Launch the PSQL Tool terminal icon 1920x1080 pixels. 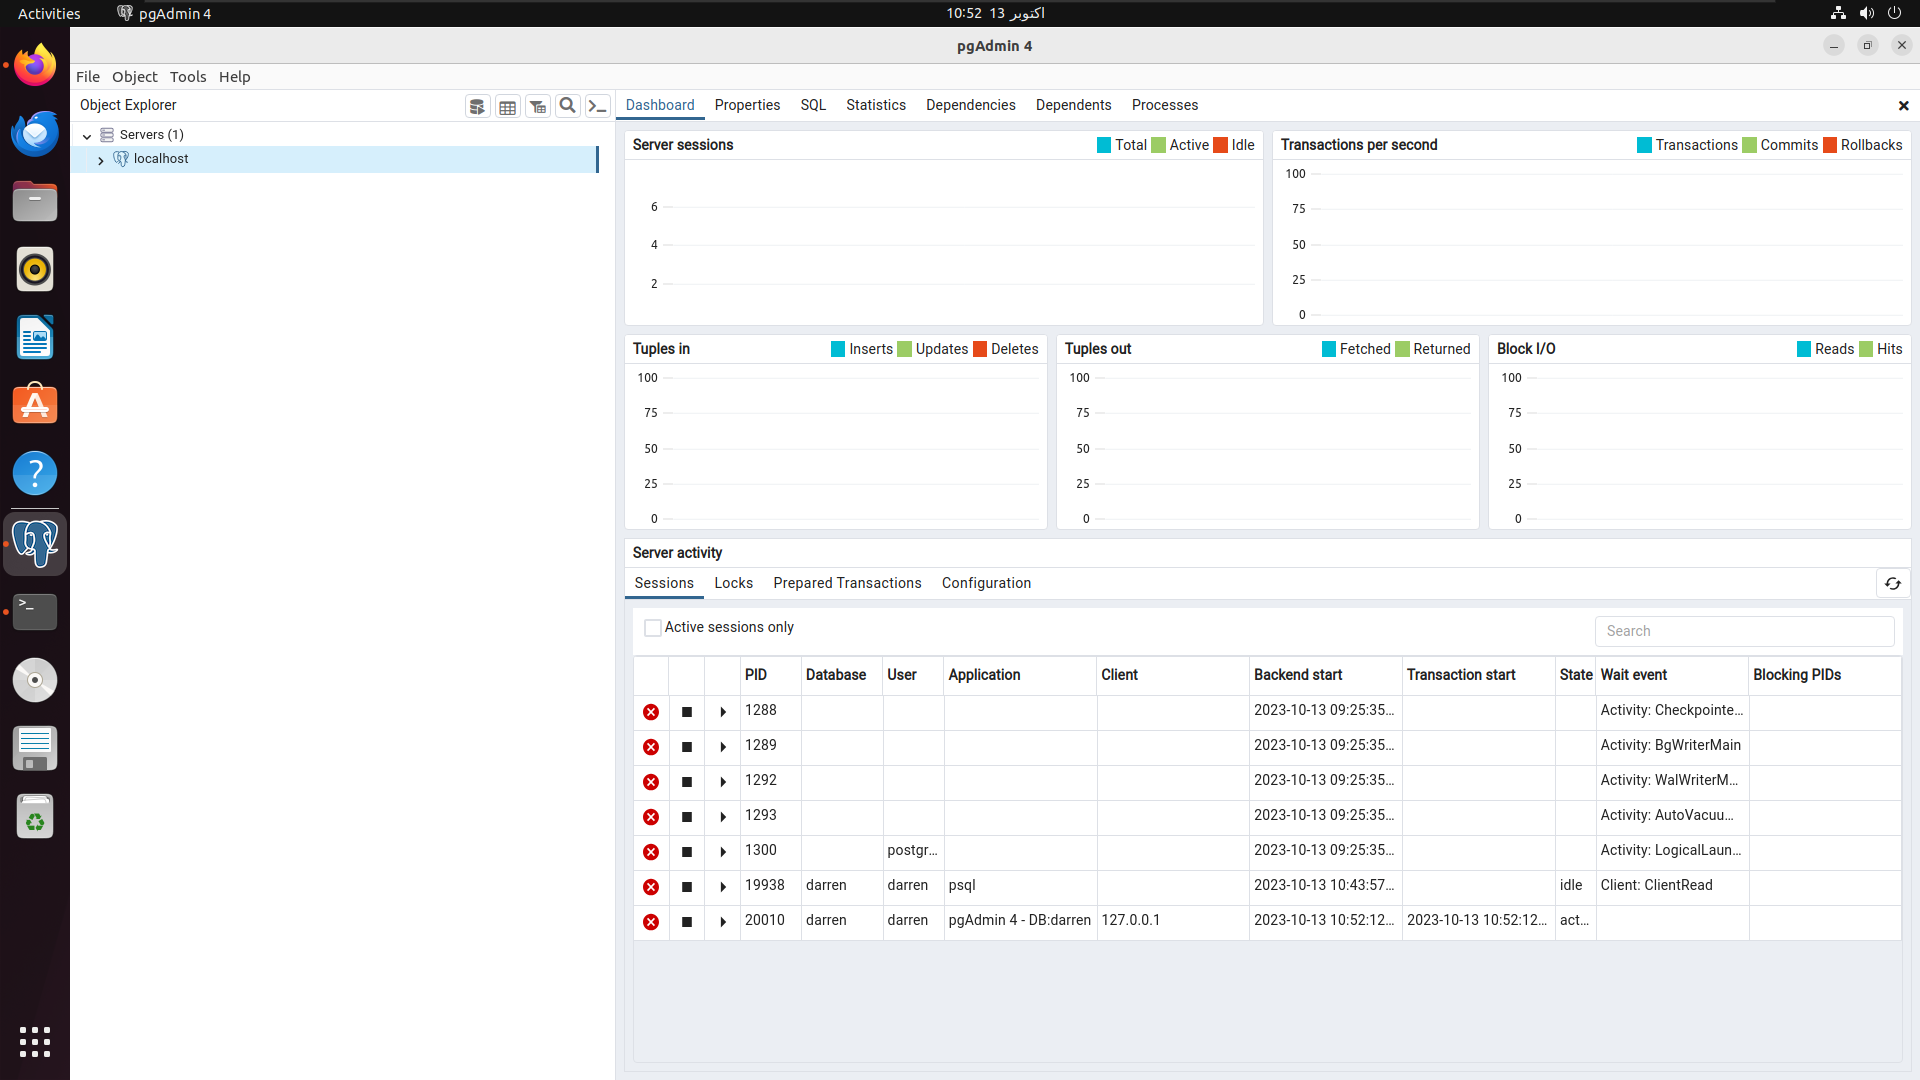pos(597,106)
